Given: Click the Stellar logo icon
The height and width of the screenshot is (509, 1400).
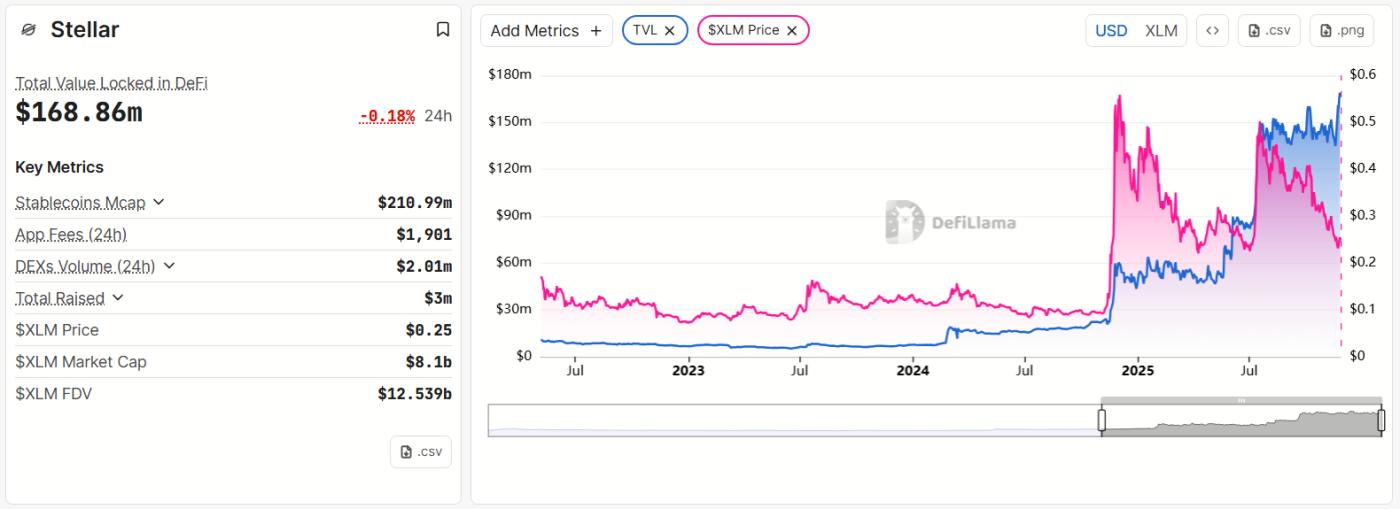Looking at the screenshot, I should click(28, 30).
